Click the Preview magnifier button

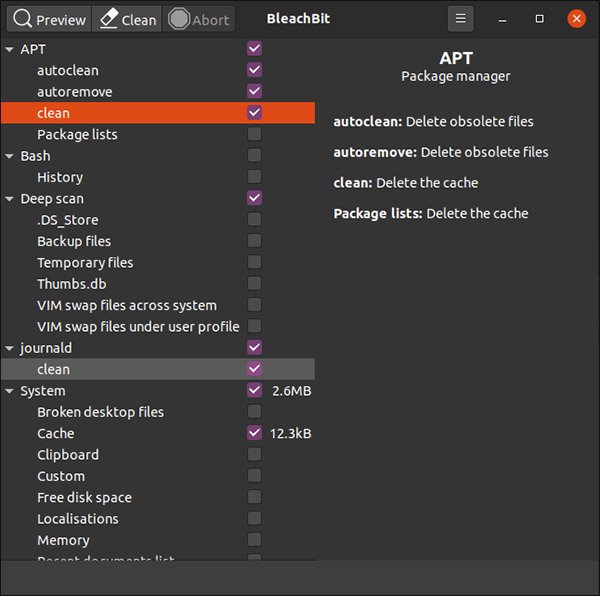49,19
